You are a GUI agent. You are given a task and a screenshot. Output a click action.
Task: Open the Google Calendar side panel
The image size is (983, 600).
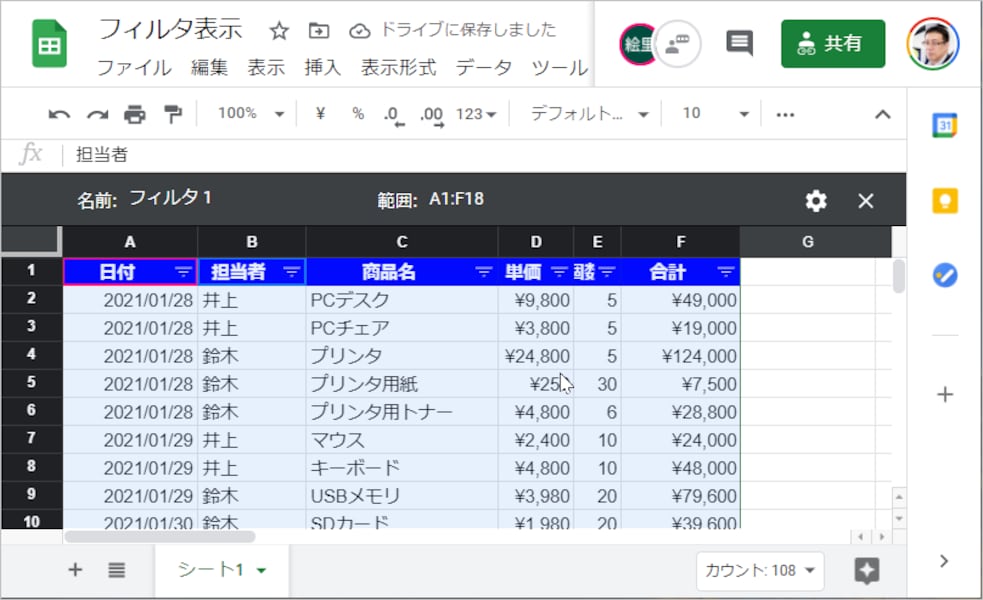click(945, 125)
